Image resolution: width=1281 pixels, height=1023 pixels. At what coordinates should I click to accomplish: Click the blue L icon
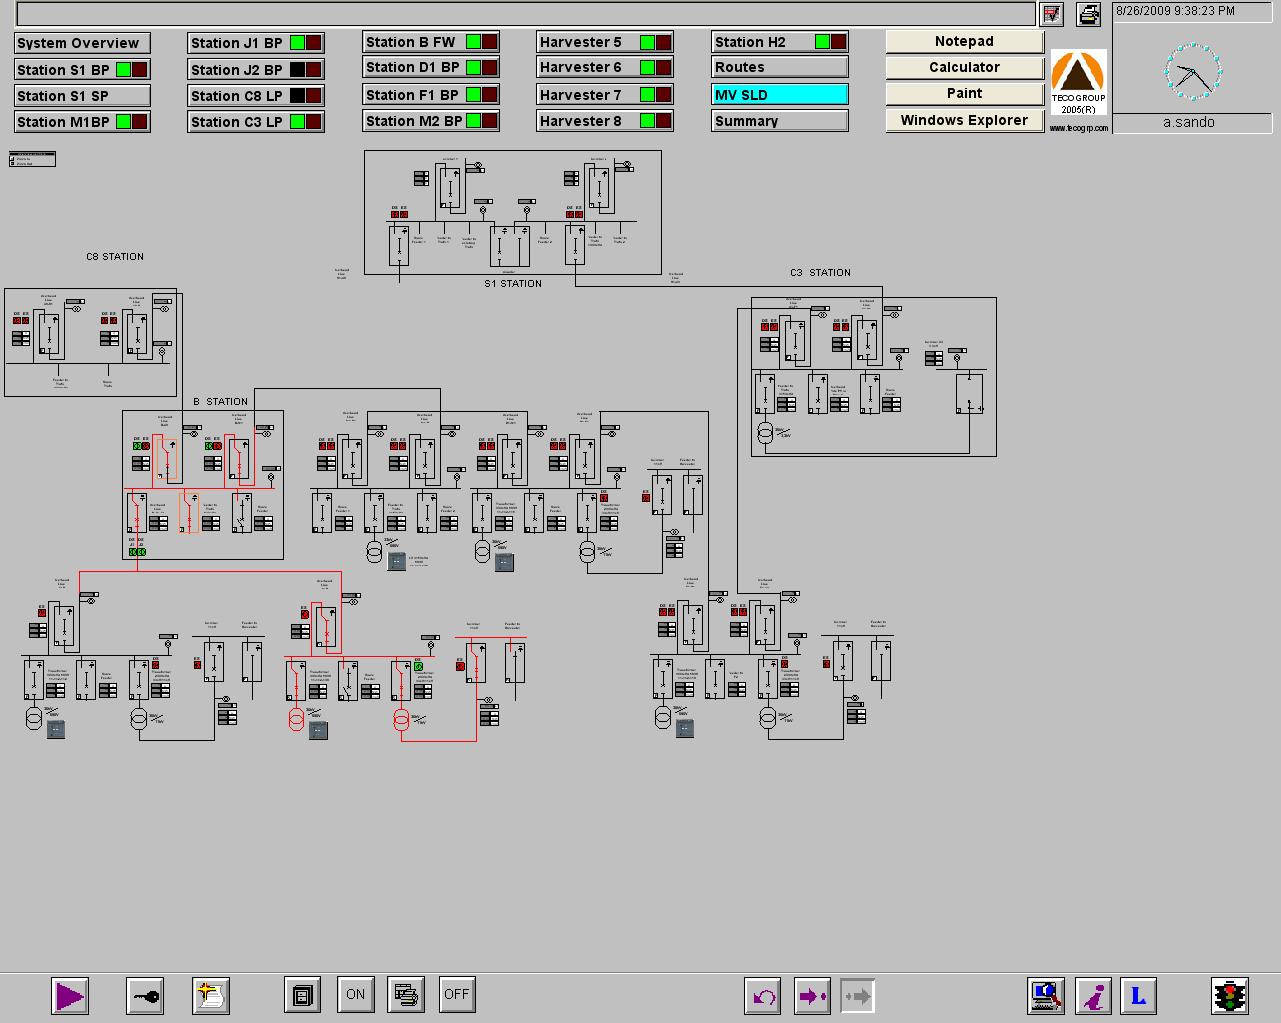point(1138,996)
